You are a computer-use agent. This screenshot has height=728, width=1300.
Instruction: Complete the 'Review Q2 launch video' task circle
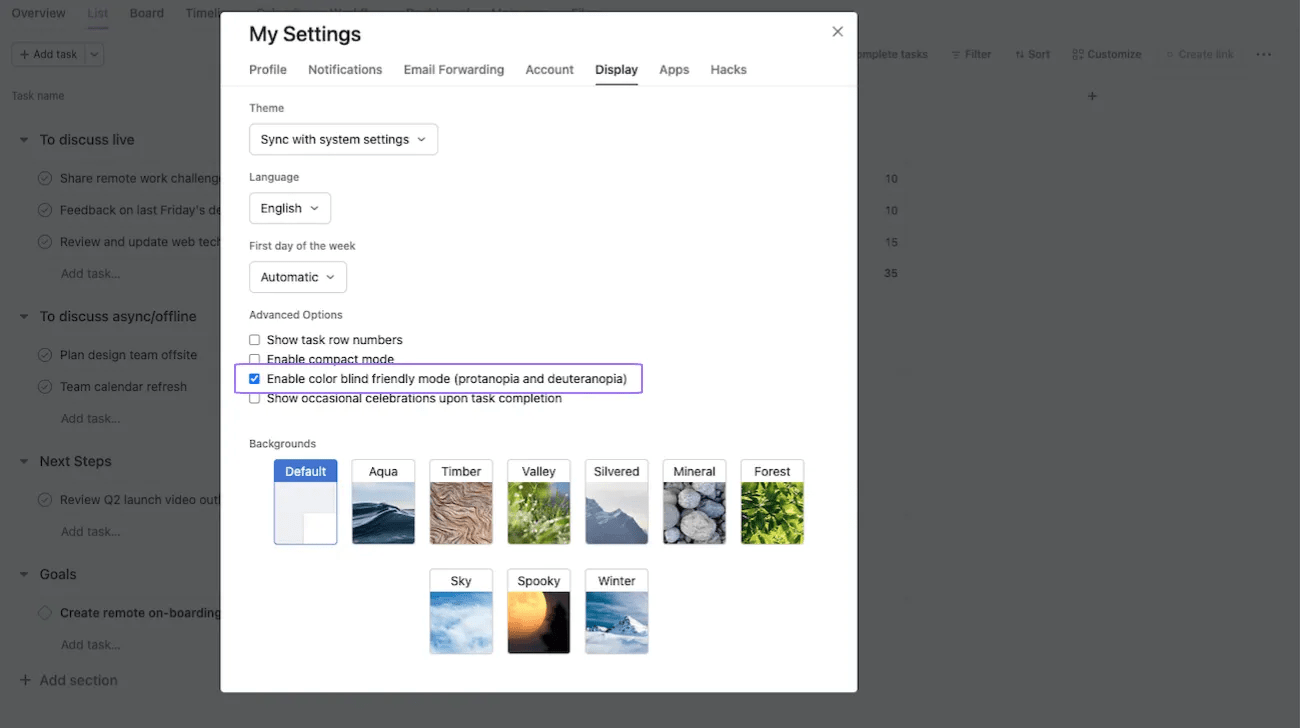45,500
